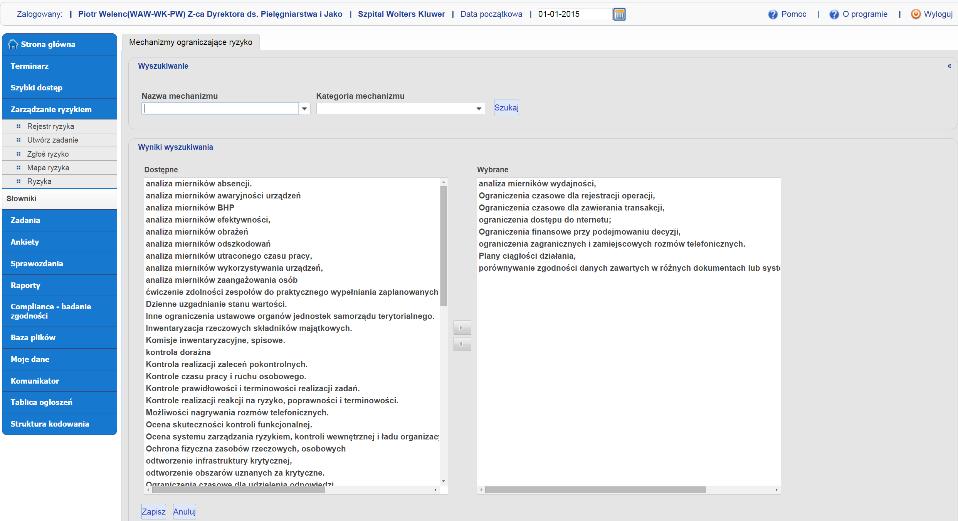Image resolution: width=958 pixels, height=521 pixels.
Task: Open Strona główna menu item
Action: 59,45
